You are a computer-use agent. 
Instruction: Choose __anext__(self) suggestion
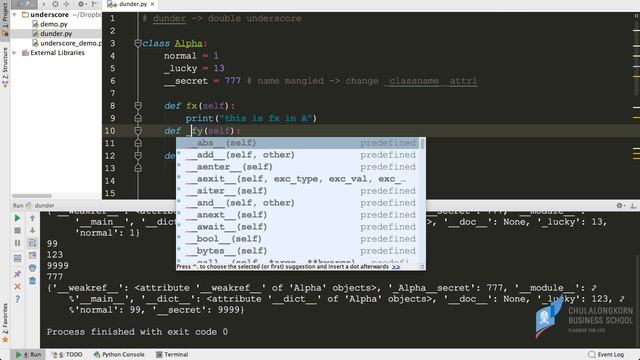(298, 215)
